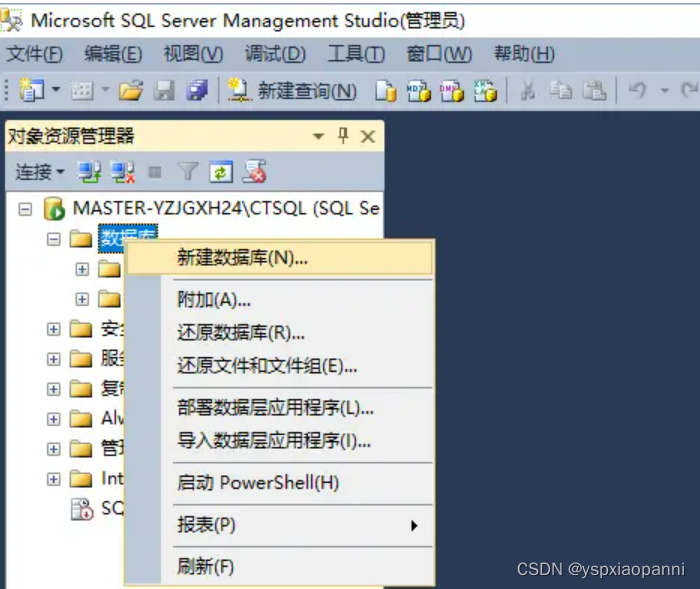Image resolution: width=700 pixels, height=589 pixels.
Task: Click the Open File folder icon
Action: (131, 90)
